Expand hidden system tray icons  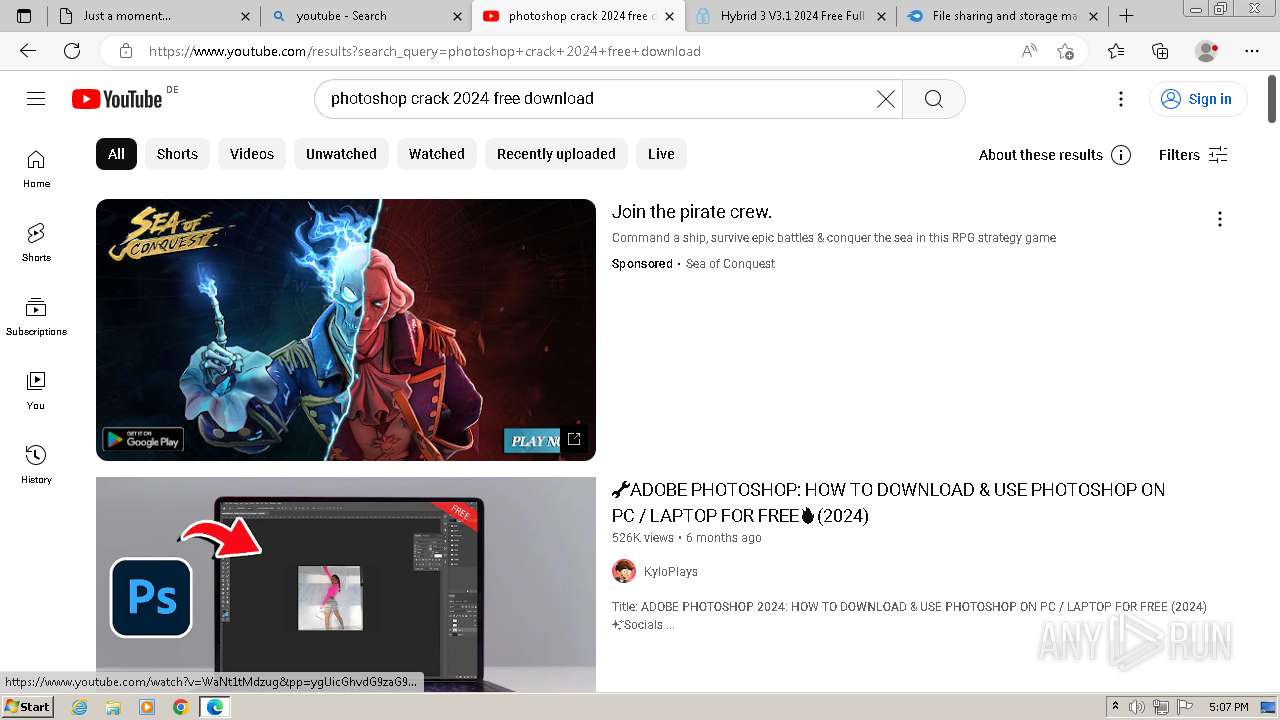click(x=1115, y=707)
